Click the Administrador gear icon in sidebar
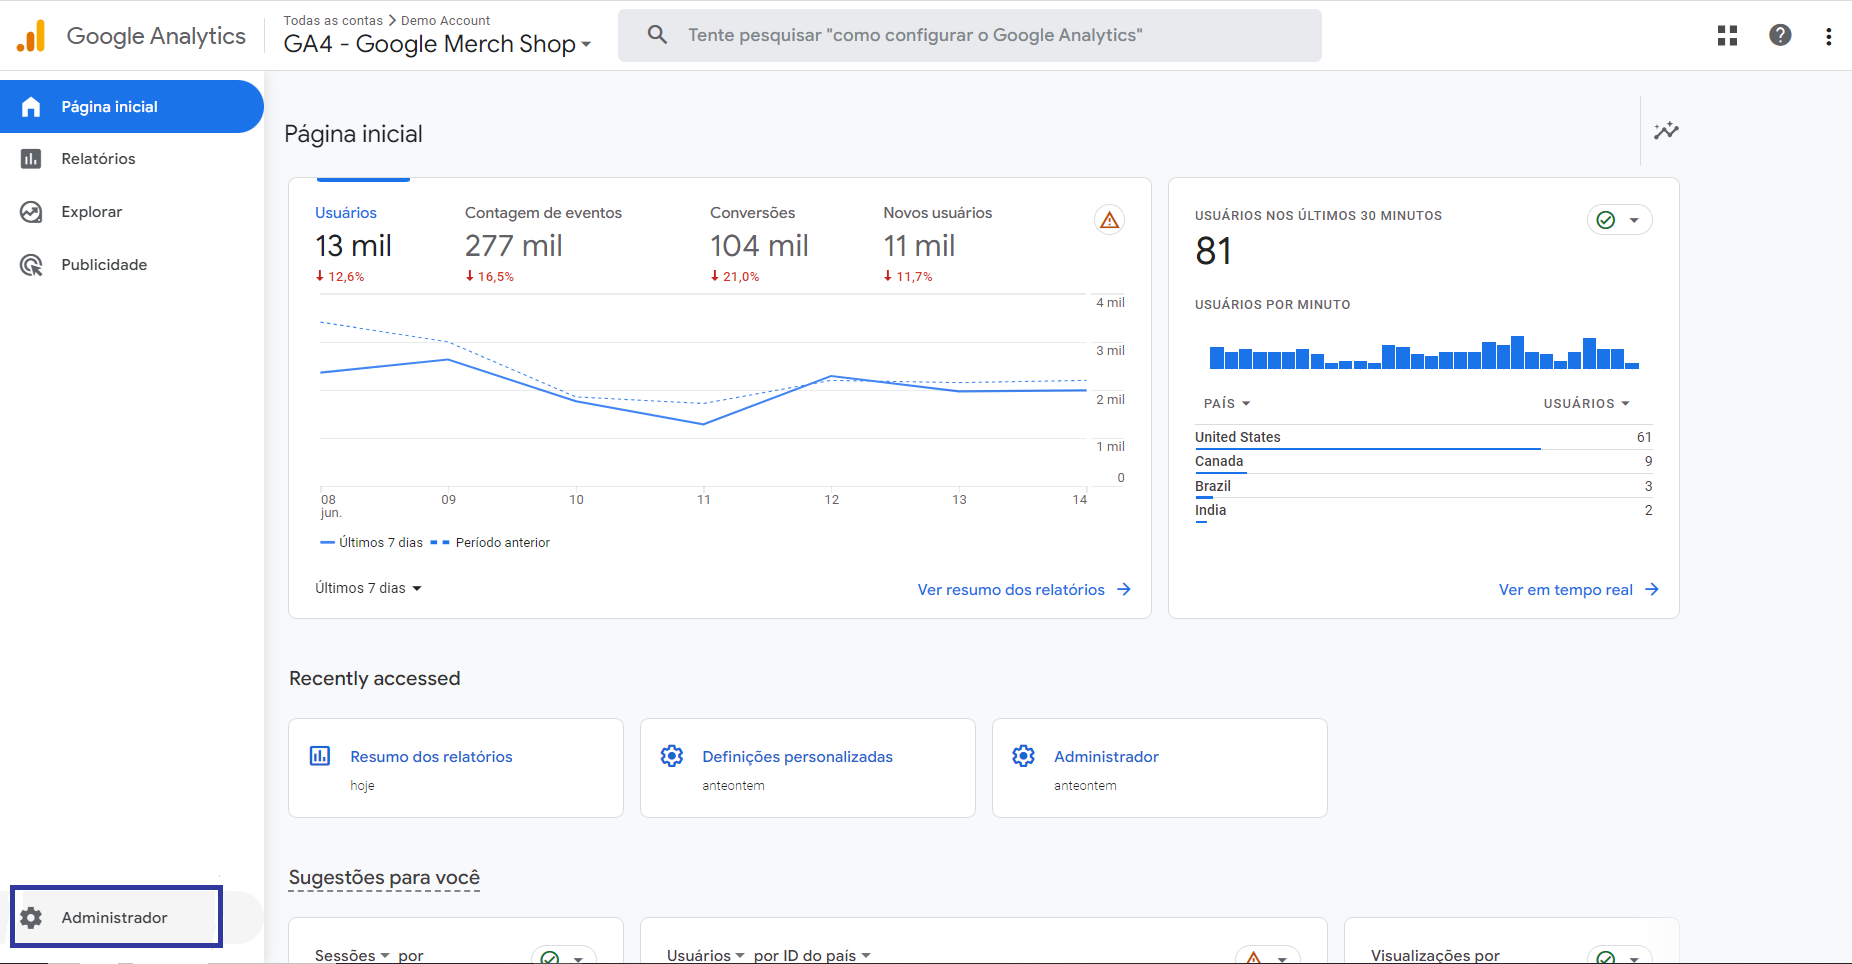This screenshot has width=1852, height=964. pyautogui.click(x=31, y=918)
